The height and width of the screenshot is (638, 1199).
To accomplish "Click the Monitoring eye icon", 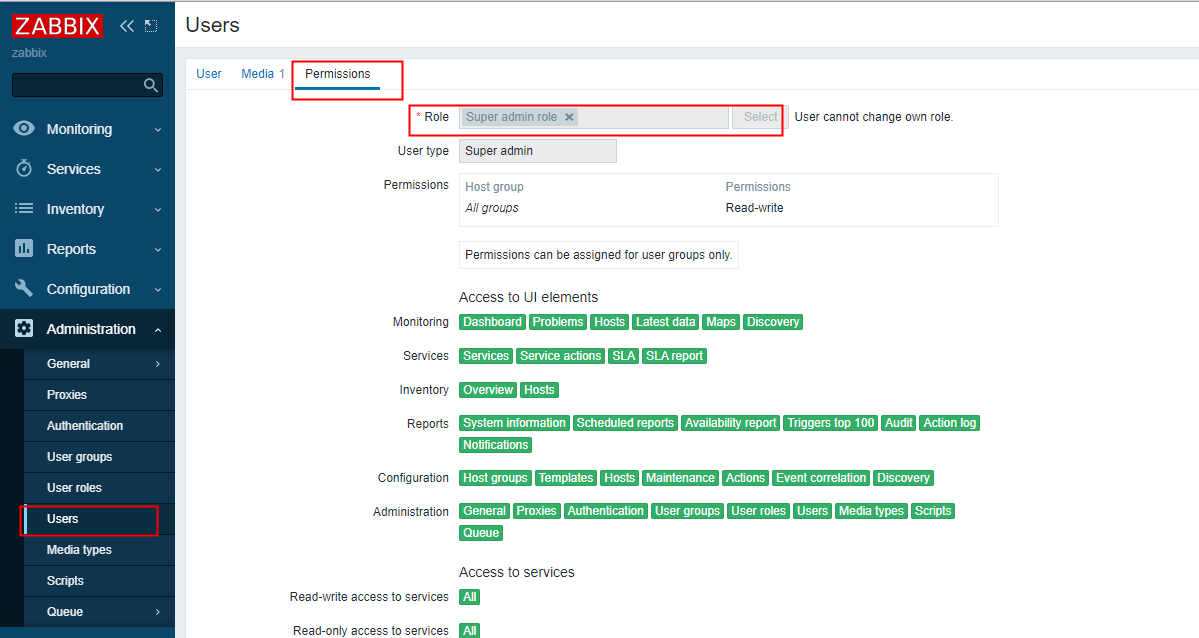I will (25, 129).
